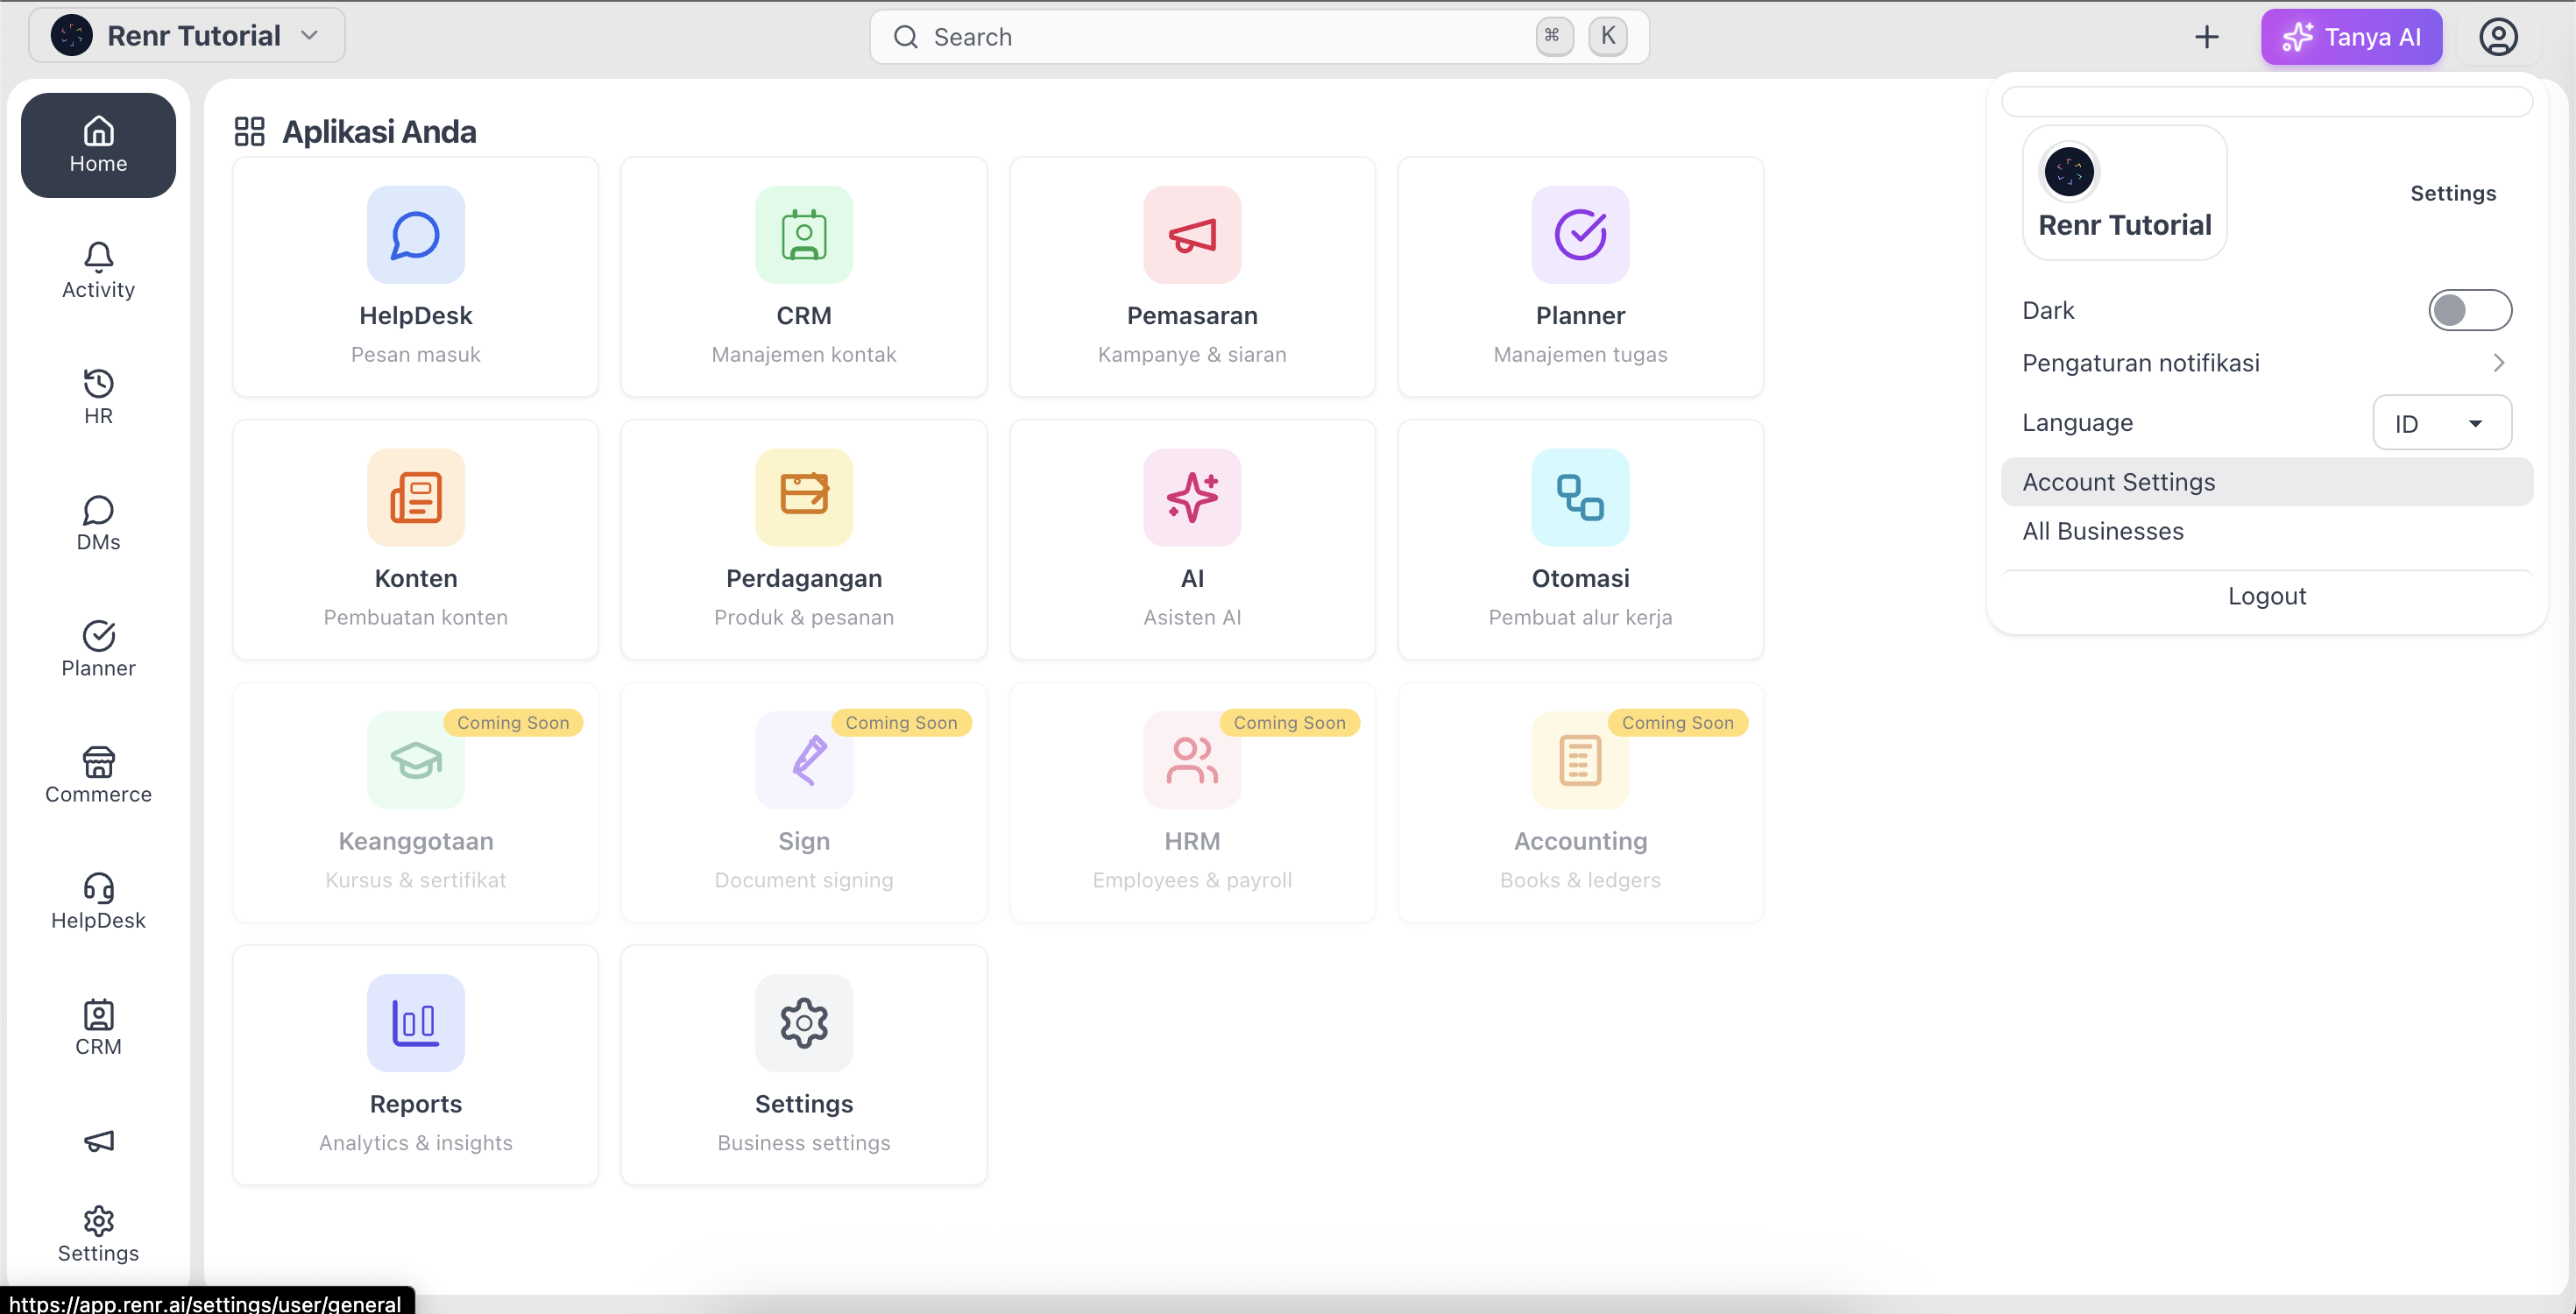Open DMs in the sidebar
This screenshot has height=1314, width=2576.
[x=98, y=523]
